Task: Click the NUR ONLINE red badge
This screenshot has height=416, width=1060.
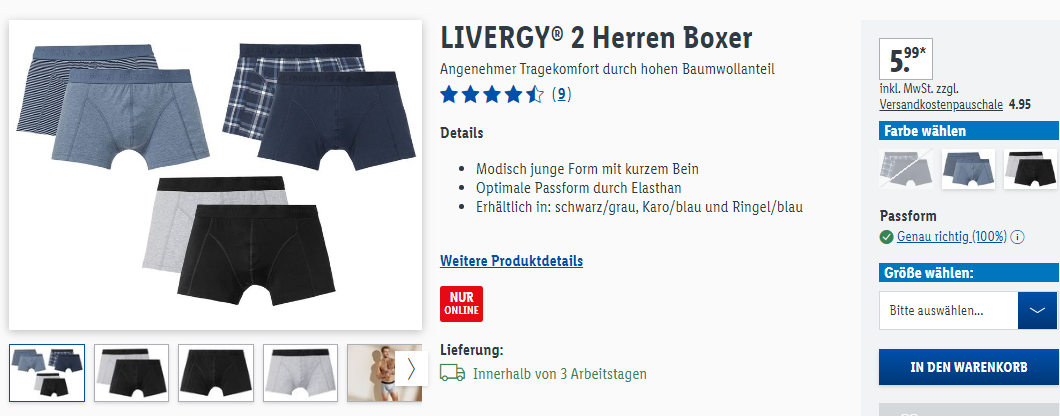Action: click(x=461, y=304)
